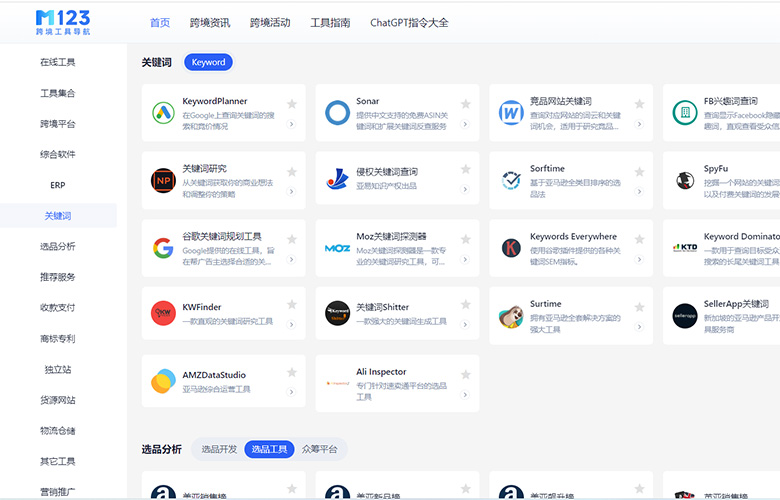Click the KWFinder card title
Viewport: 780px width, 500px height.
(x=201, y=307)
